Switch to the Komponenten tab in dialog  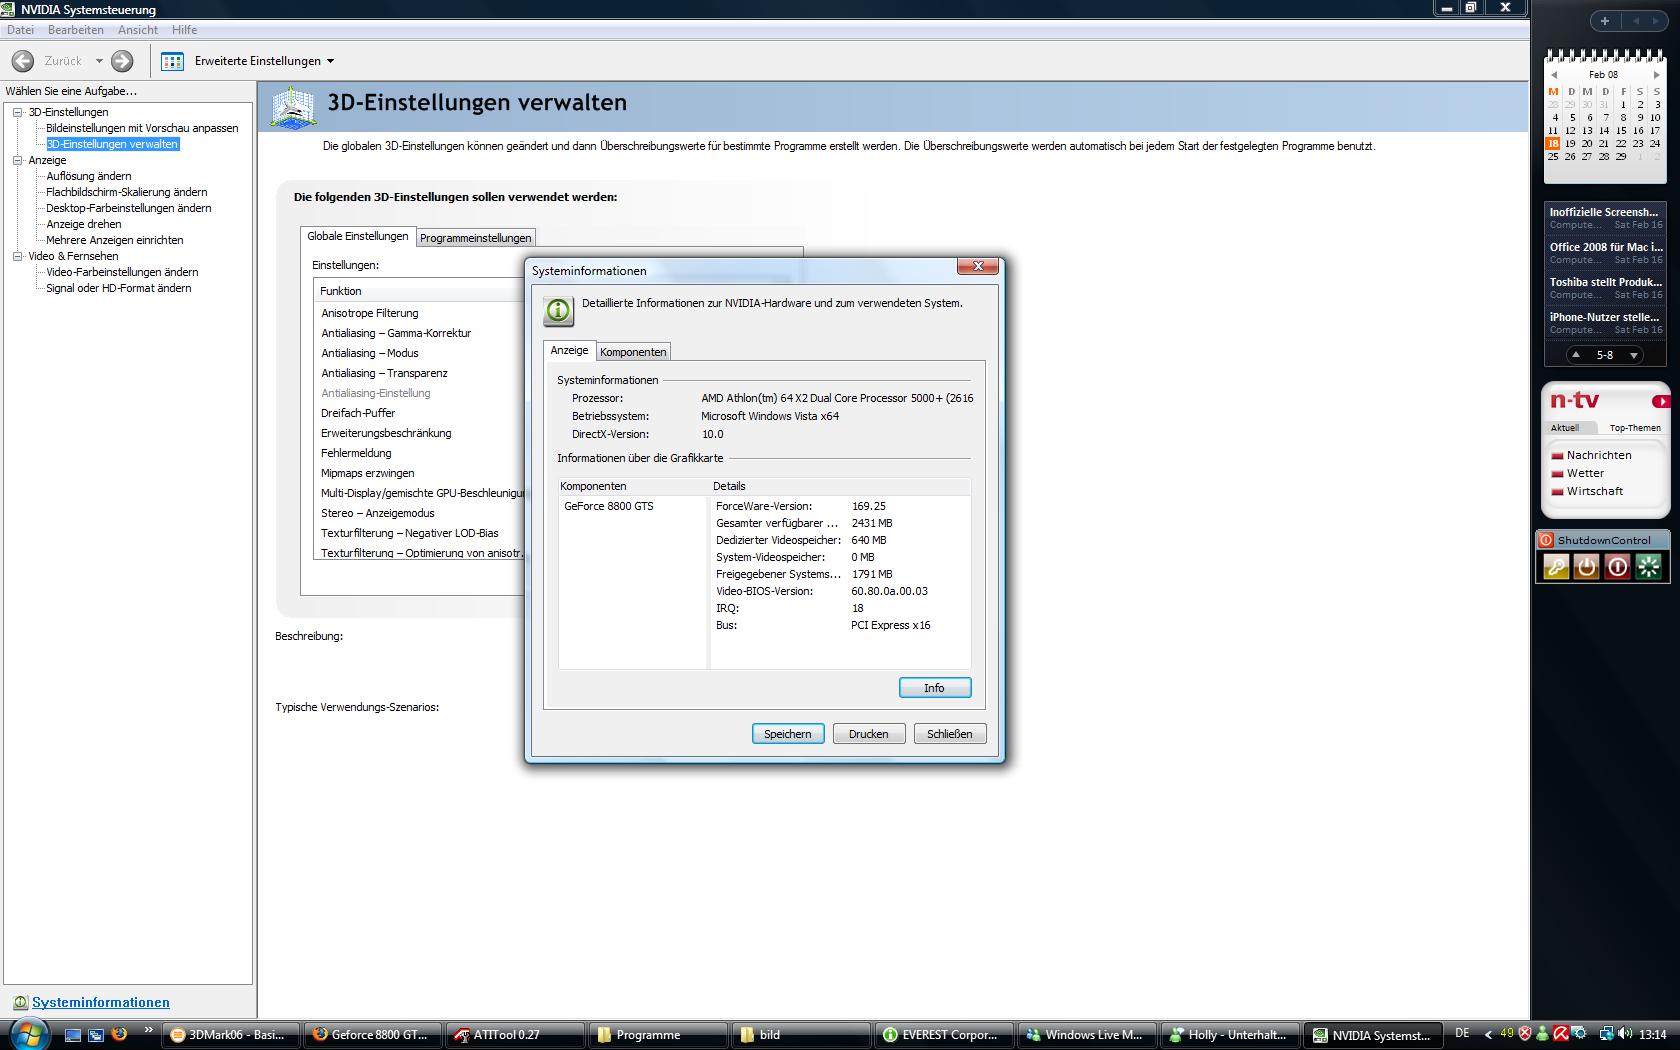click(633, 352)
